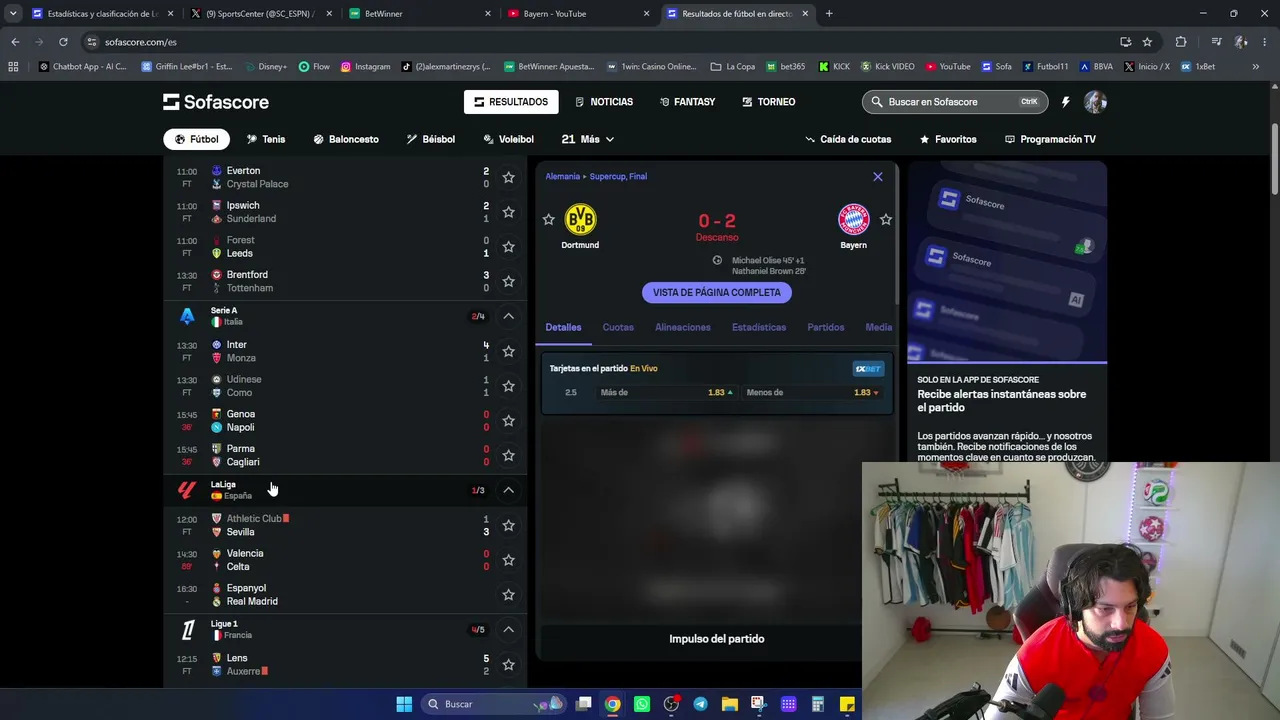
Task: Open the Caída de cuotas link
Action: click(848, 139)
